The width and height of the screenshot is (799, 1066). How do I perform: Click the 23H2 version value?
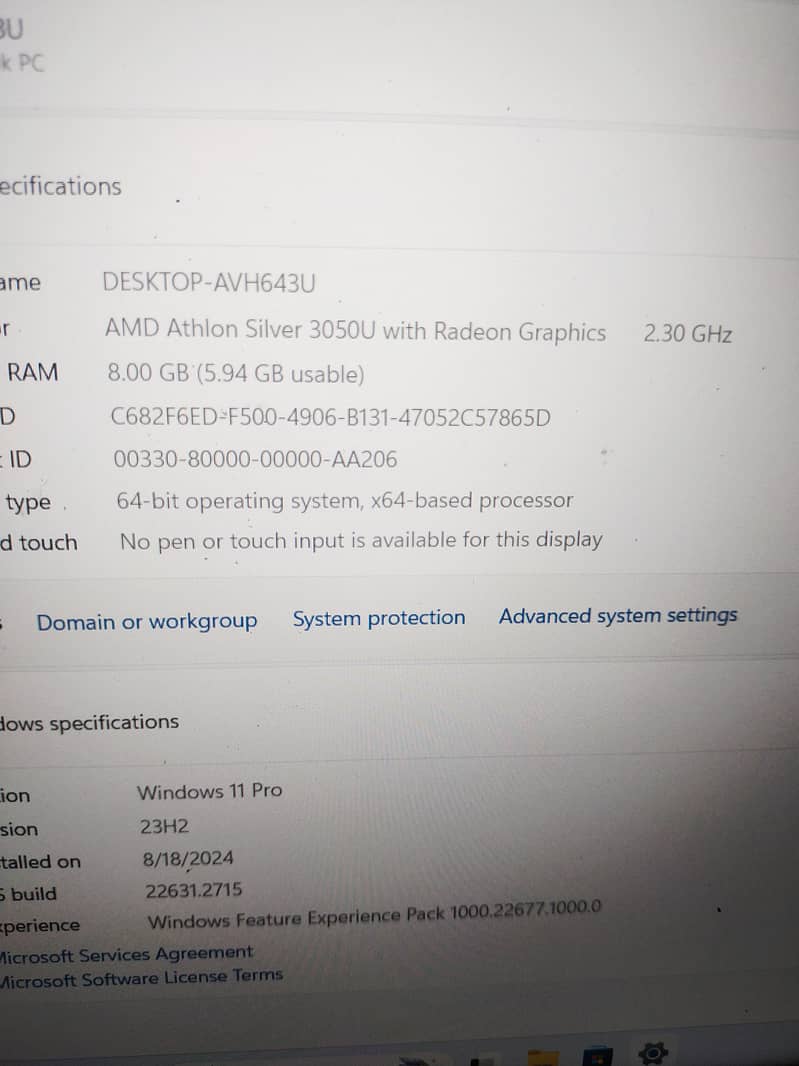coord(165,826)
